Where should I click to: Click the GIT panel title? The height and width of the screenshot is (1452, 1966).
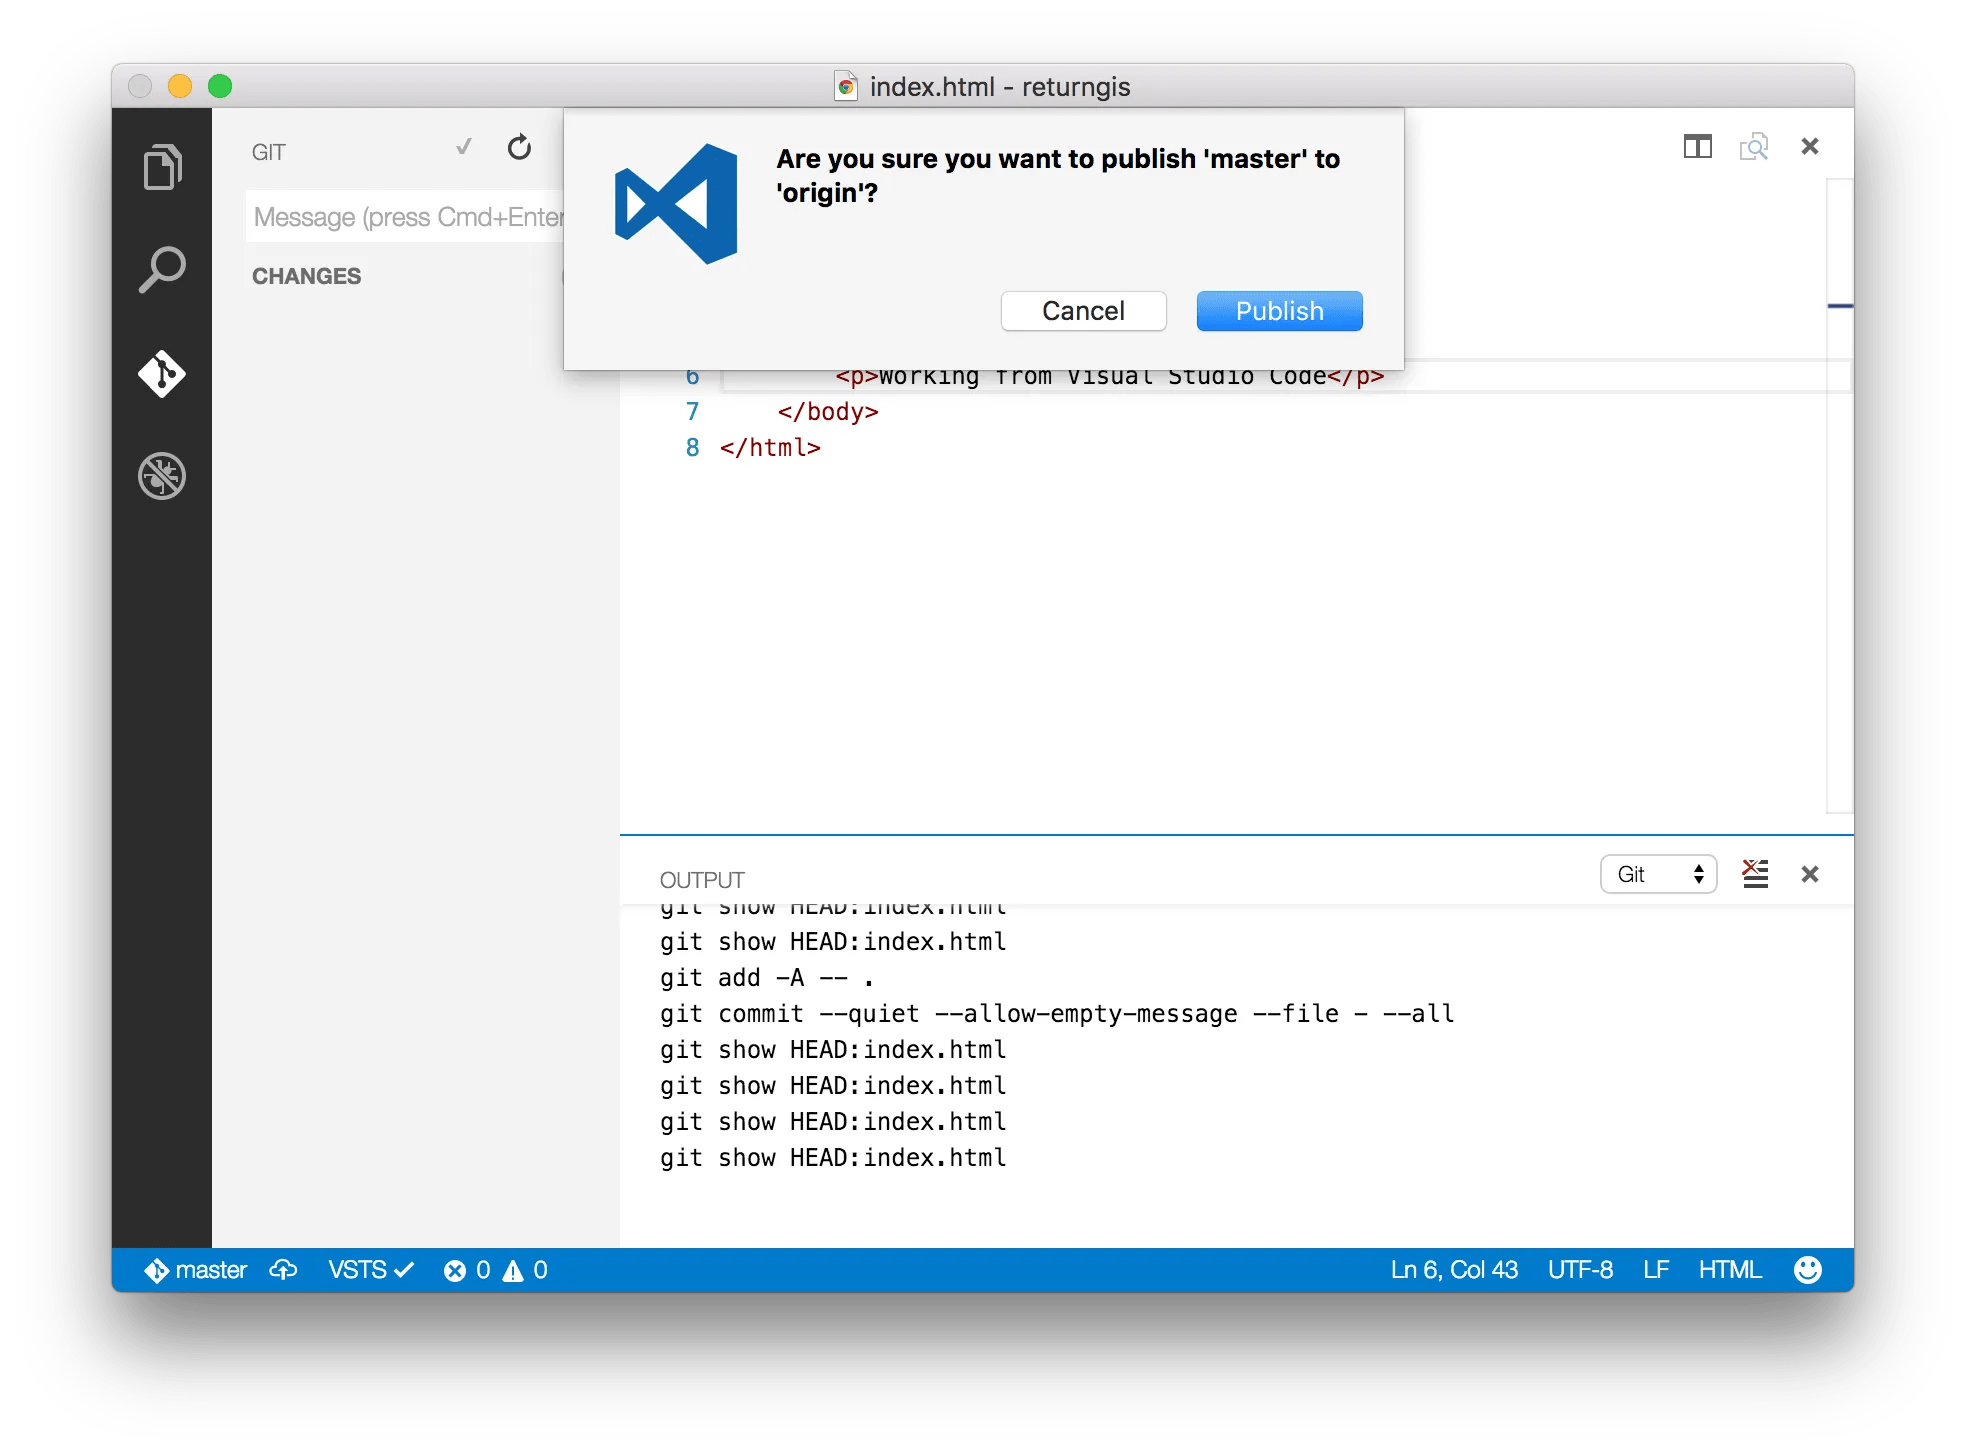pyautogui.click(x=269, y=152)
